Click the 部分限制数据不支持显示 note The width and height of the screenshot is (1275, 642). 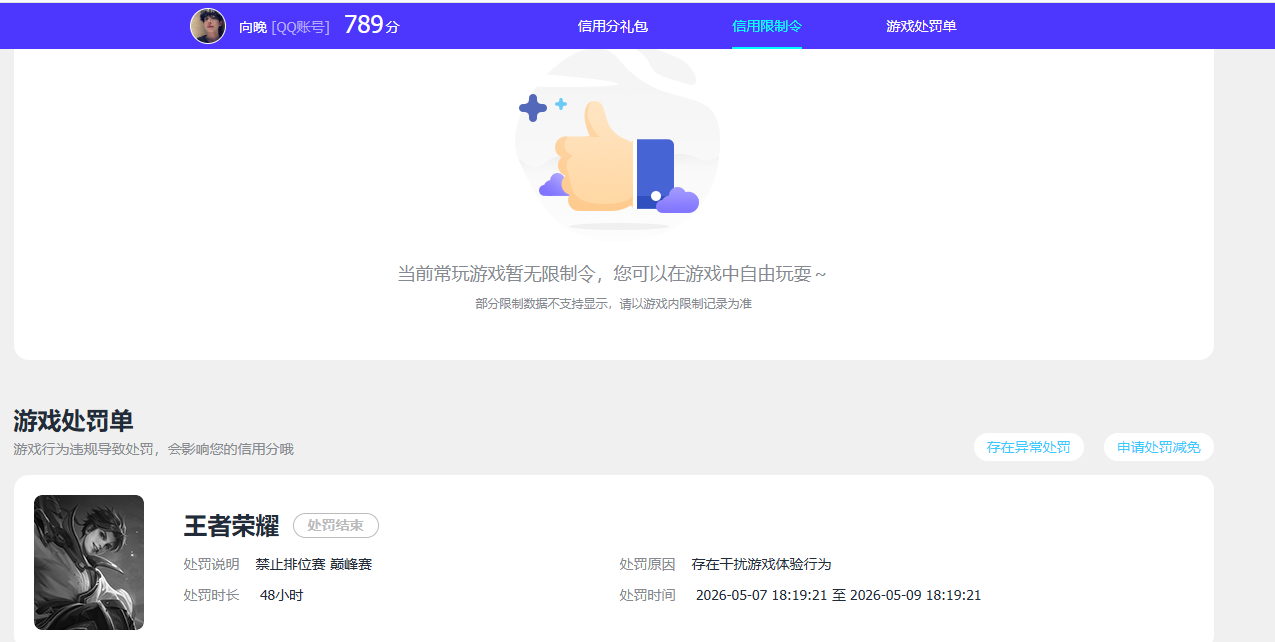coord(613,303)
